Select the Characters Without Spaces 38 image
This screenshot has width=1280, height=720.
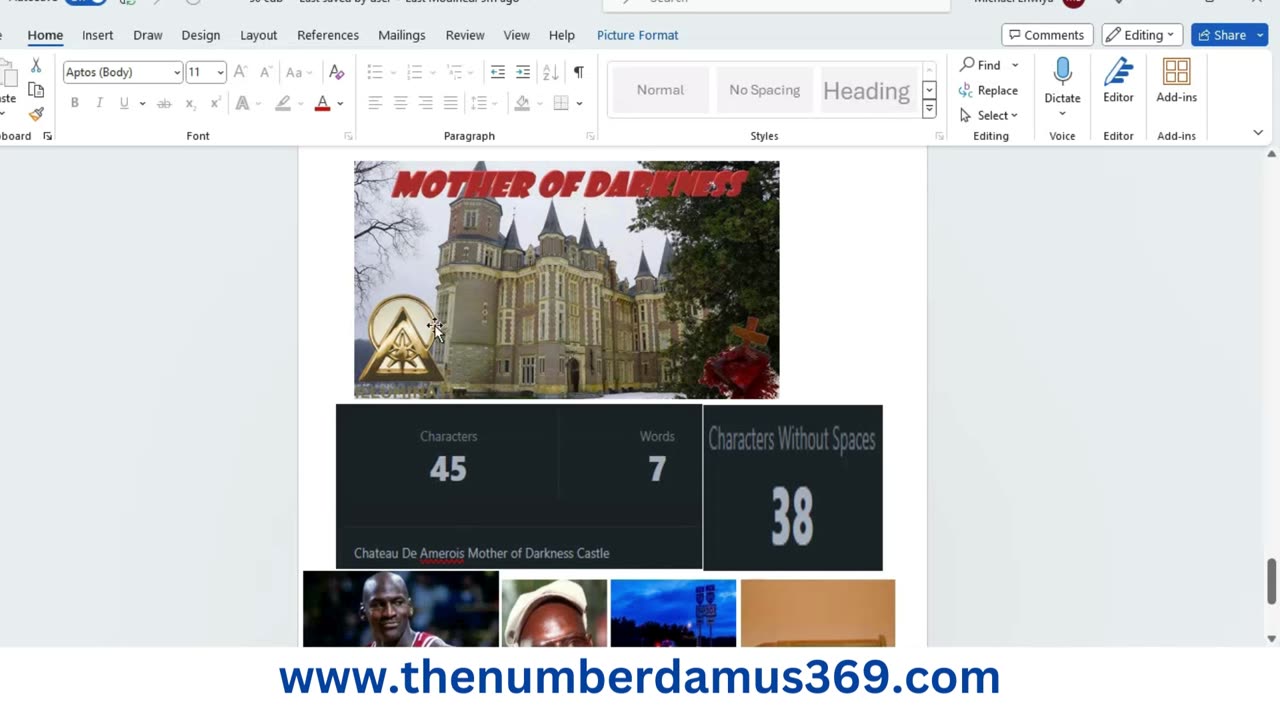click(x=792, y=487)
